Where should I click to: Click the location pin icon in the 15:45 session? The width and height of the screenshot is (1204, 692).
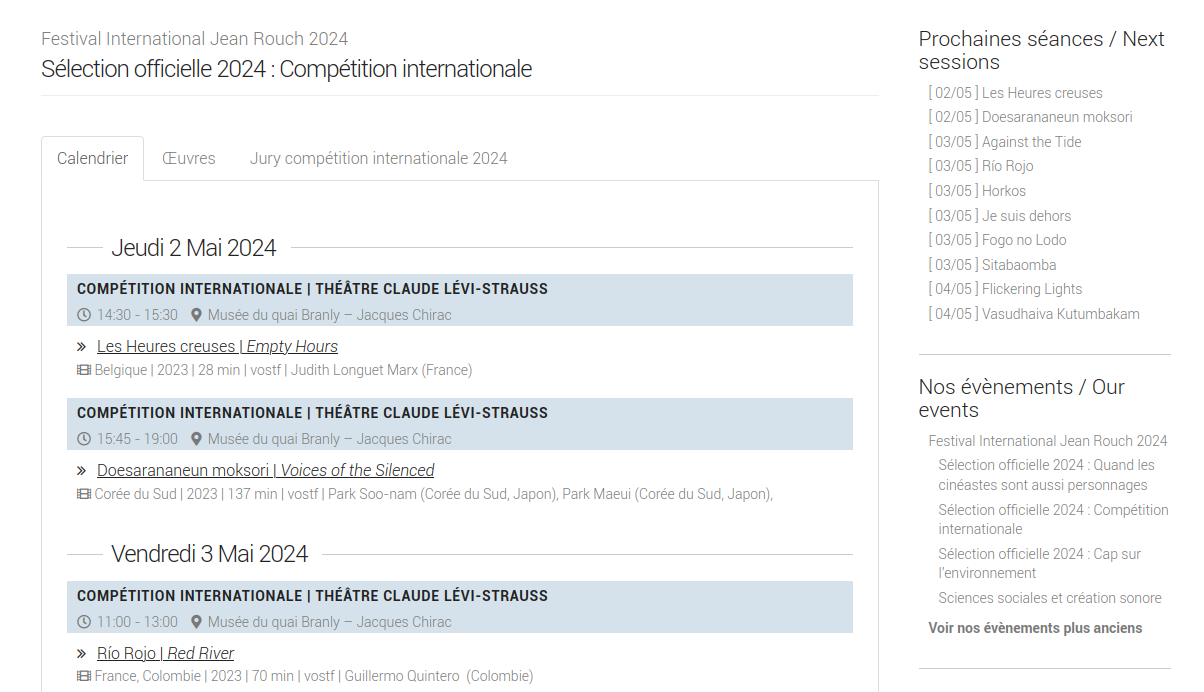click(x=197, y=439)
